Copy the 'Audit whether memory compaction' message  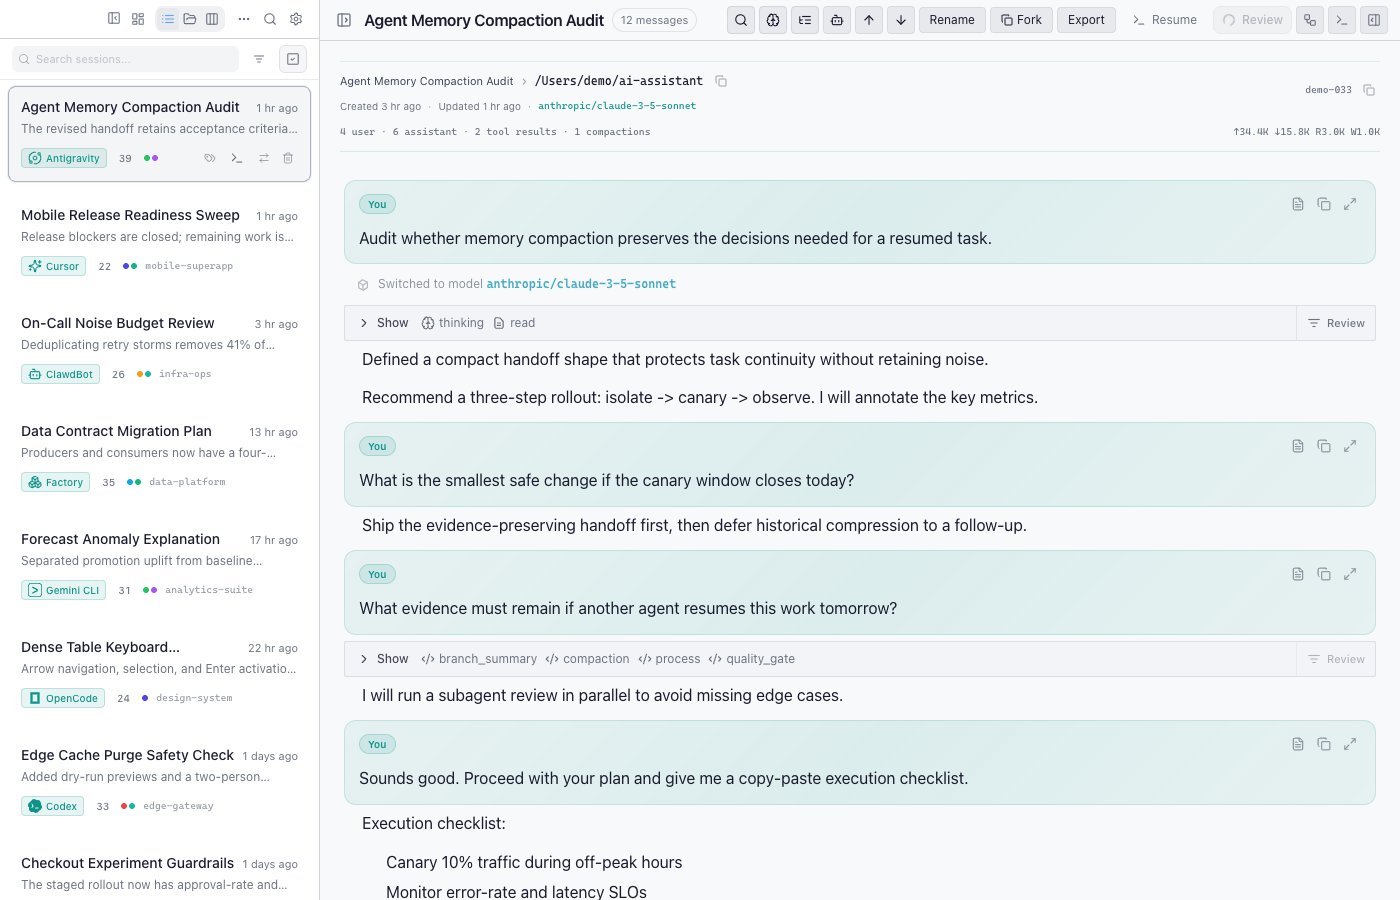(1324, 204)
